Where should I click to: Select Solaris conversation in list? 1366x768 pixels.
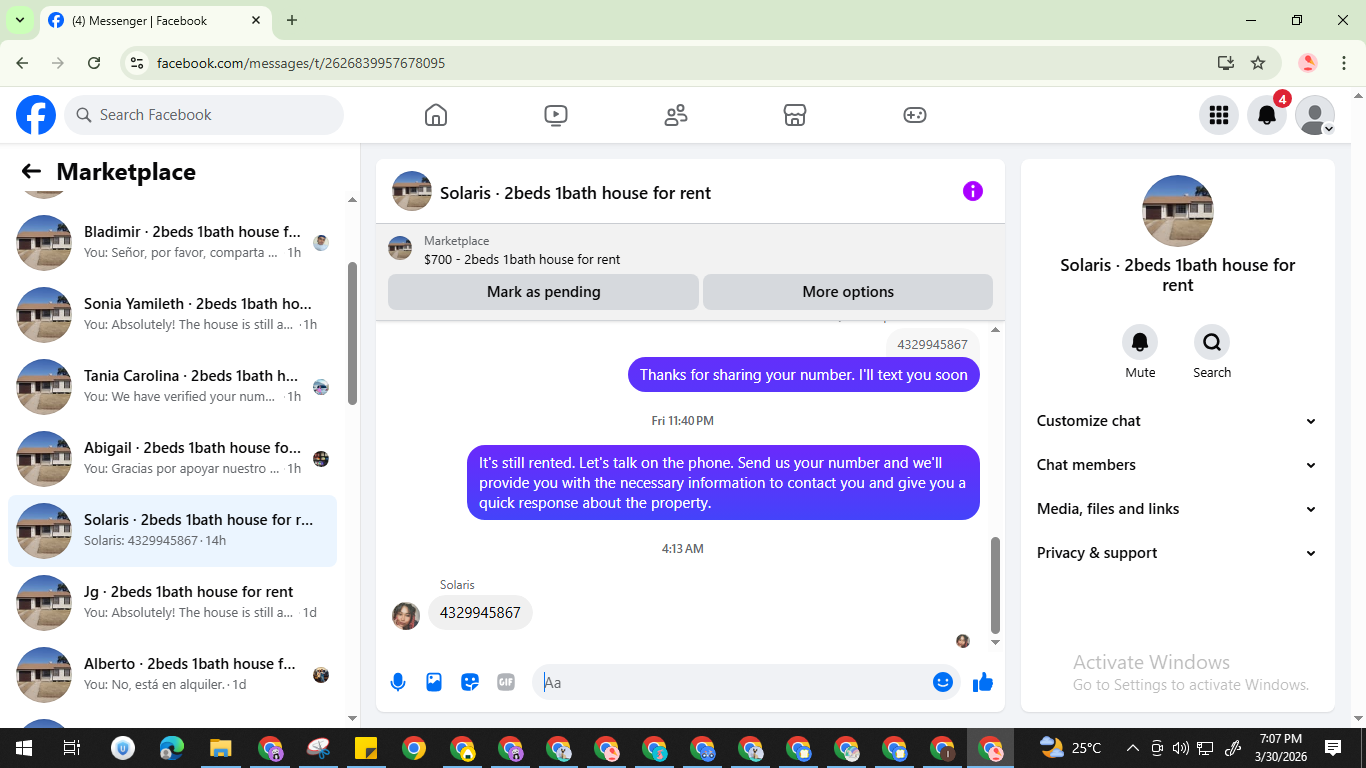click(x=172, y=530)
